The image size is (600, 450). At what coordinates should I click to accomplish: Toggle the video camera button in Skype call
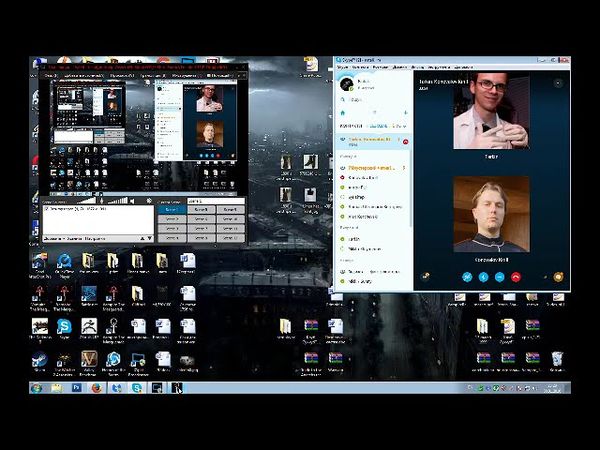[465, 277]
